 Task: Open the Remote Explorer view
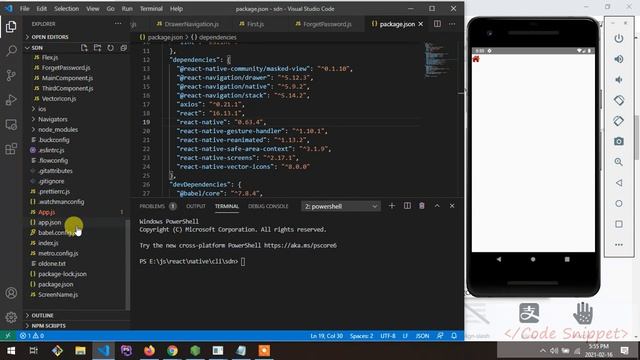pyautogui.click(x=11, y=124)
